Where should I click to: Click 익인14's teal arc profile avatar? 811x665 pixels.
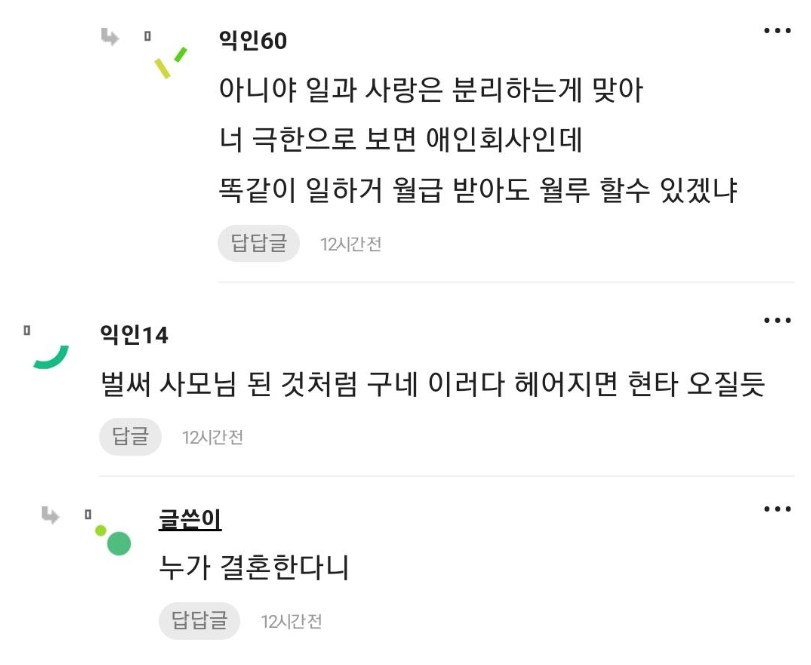[51, 357]
